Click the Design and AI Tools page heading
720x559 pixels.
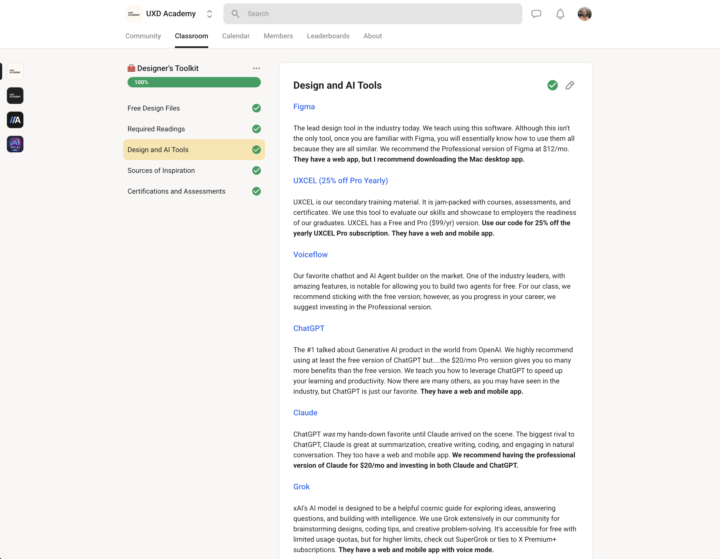tap(338, 85)
